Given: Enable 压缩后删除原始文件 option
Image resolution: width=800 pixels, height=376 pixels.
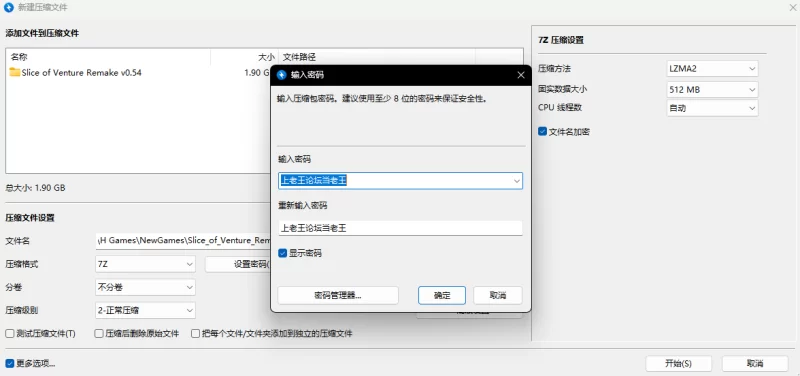Looking at the screenshot, I should point(99,334).
